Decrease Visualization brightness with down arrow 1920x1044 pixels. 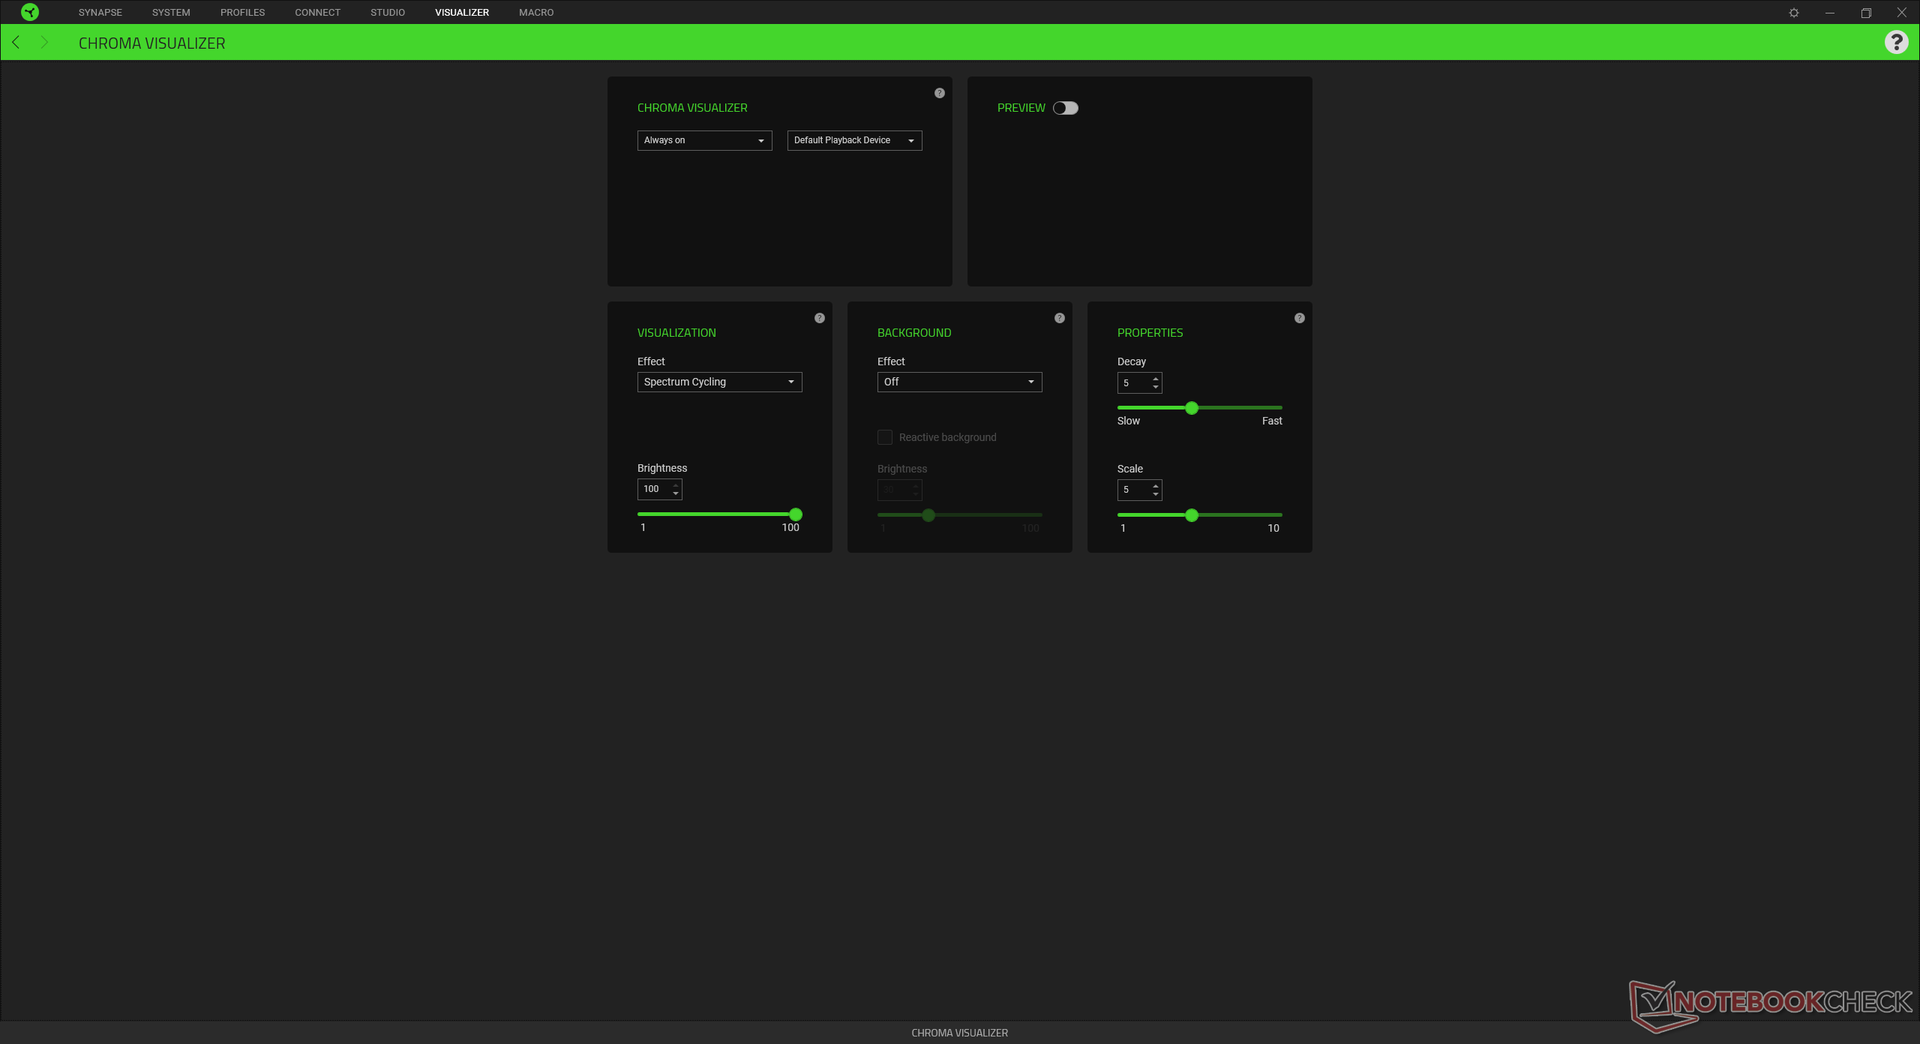pos(676,494)
